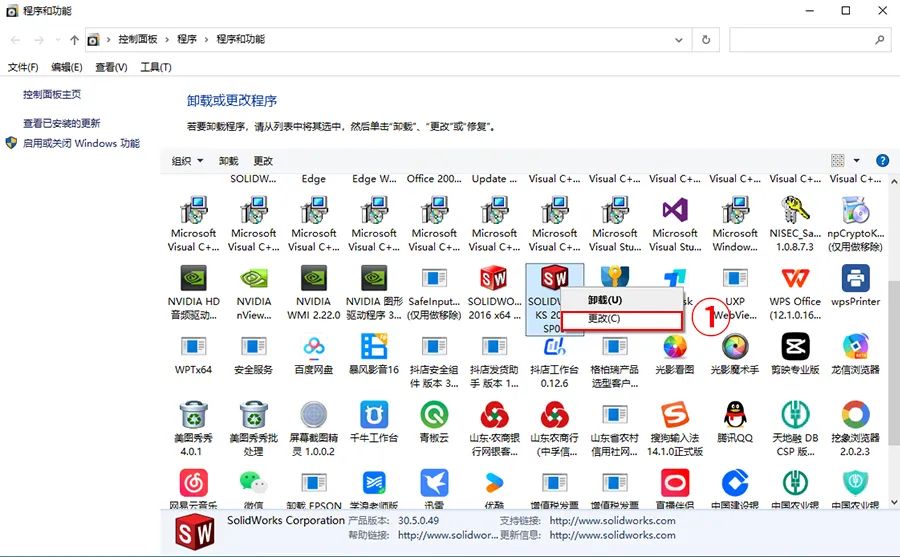Select the 挖象浏览器 2.0.2.3 icon
900x557 pixels.
pyautogui.click(x=855, y=415)
